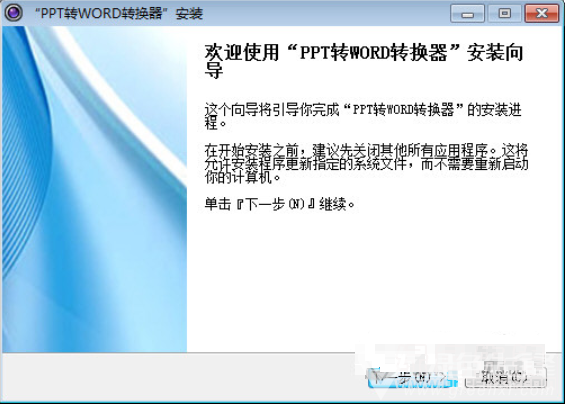This screenshot has height=404, width=565.
Task: Select the “PPT转WORD转换器” 安装 title bar text
Action: click(119, 13)
